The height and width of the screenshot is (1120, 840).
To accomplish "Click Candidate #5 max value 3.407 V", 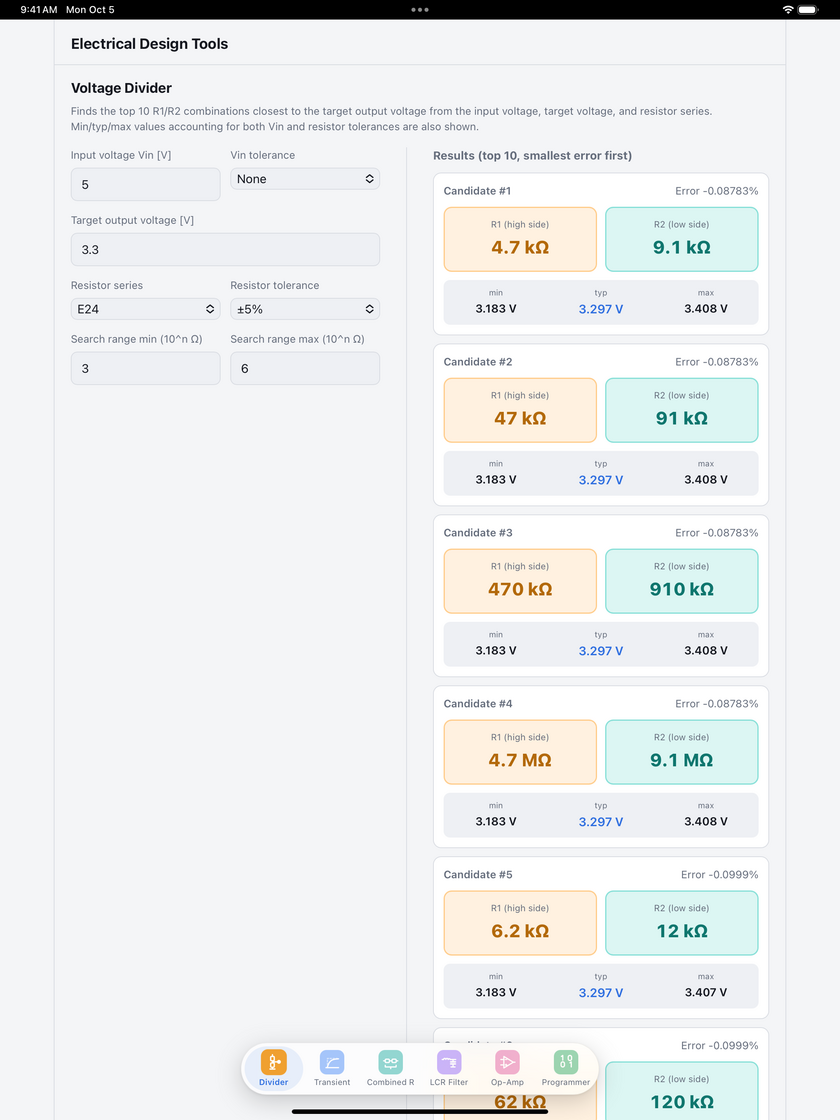I will point(706,992).
